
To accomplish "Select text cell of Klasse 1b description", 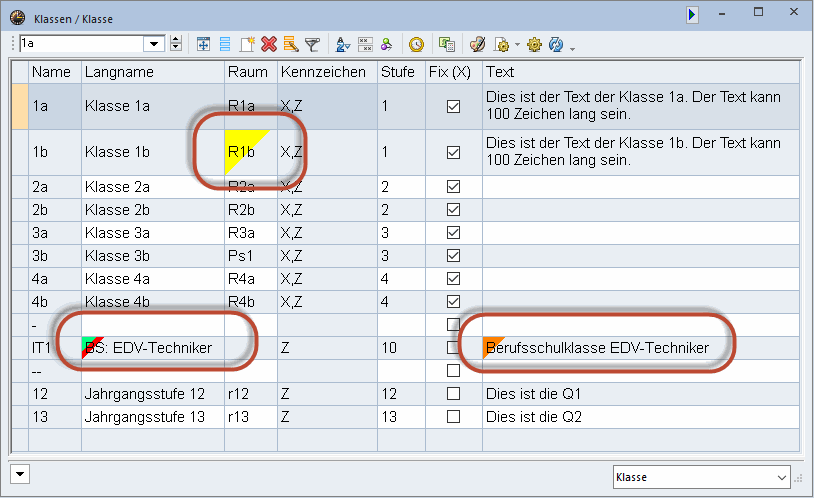I will point(641,152).
